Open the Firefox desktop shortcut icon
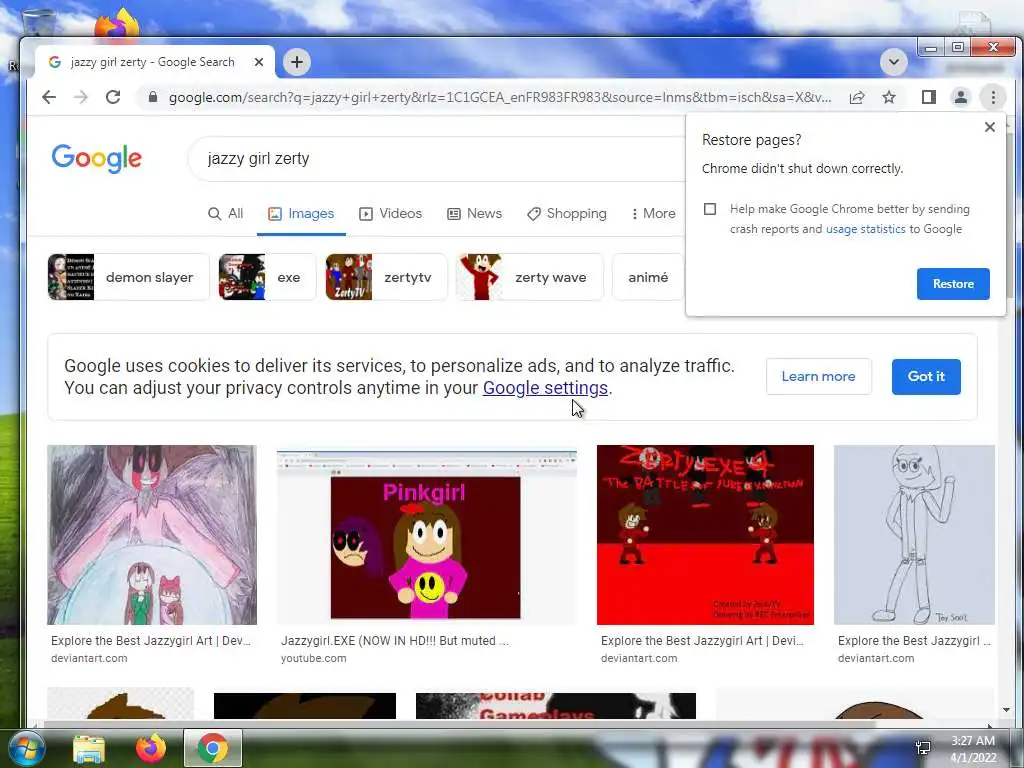Screen dimensions: 1024x768 (x=117, y=25)
